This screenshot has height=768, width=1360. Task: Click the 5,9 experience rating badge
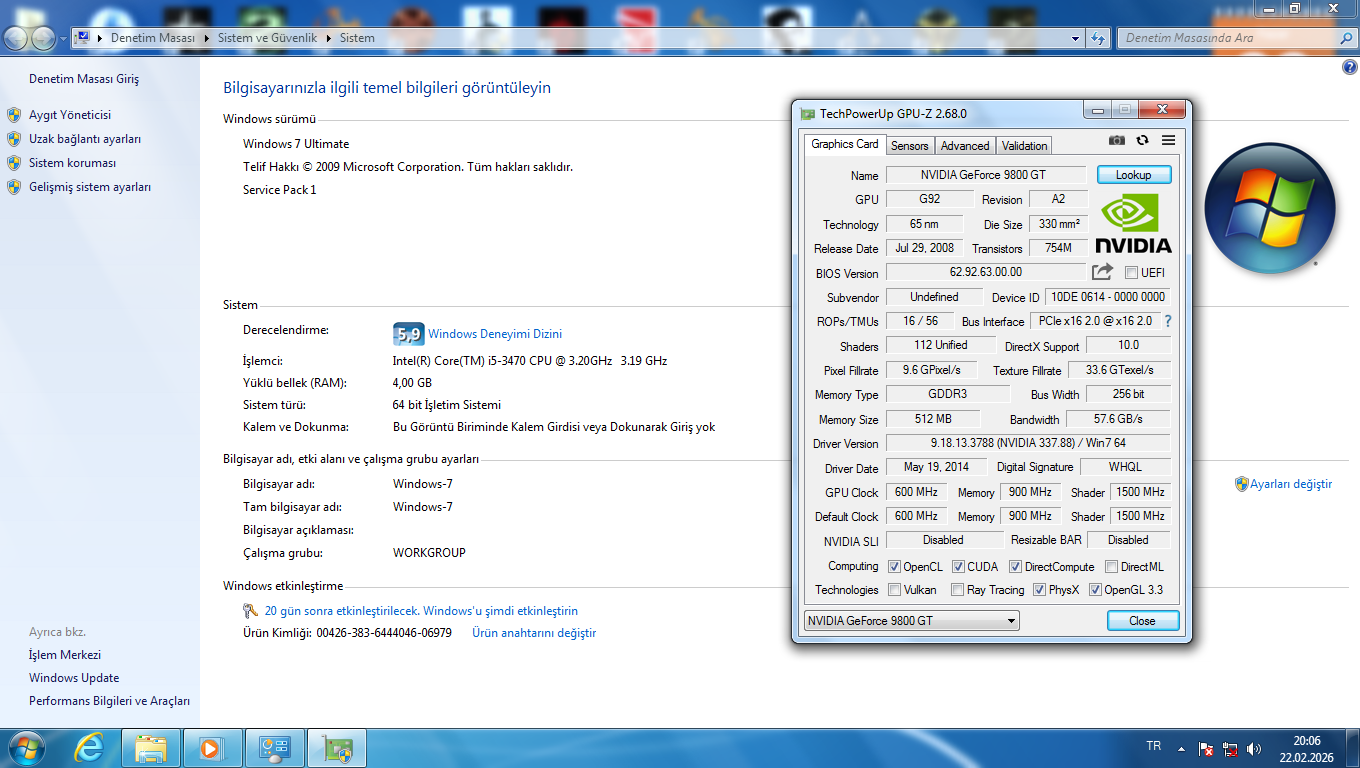pyautogui.click(x=408, y=334)
